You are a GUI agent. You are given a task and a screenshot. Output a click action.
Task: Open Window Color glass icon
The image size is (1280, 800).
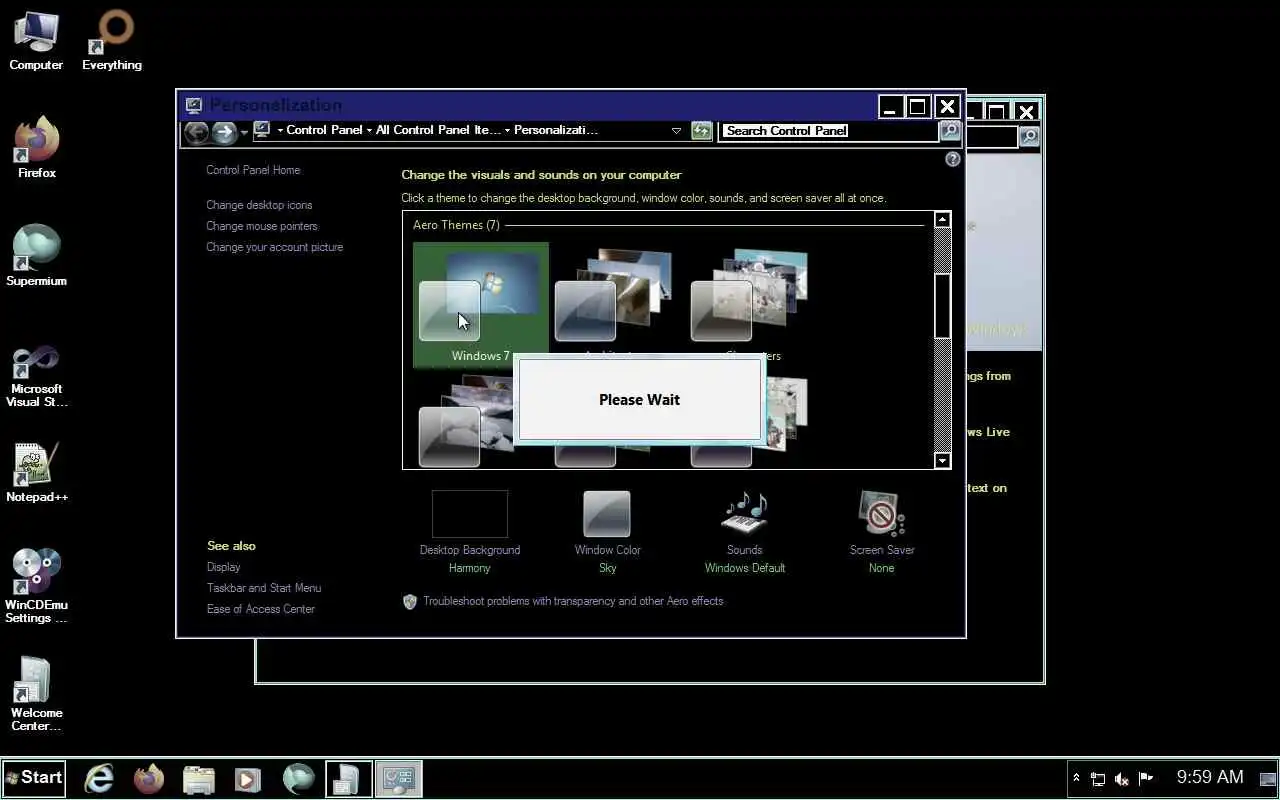tap(607, 514)
